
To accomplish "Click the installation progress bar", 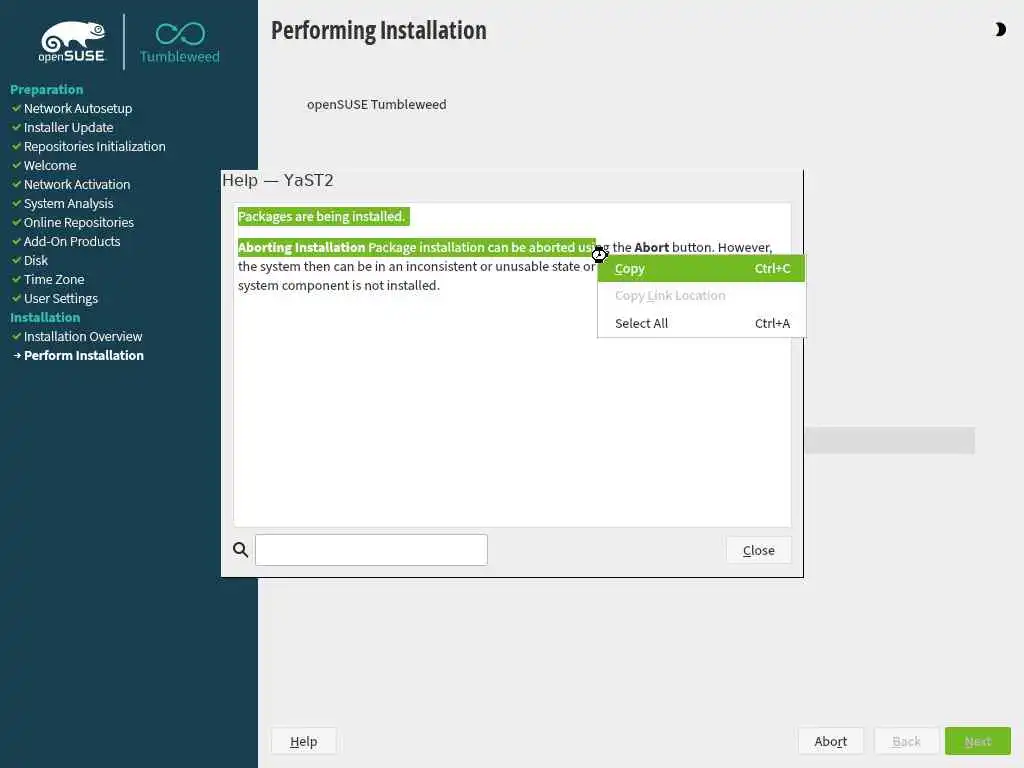I will tap(889, 441).
